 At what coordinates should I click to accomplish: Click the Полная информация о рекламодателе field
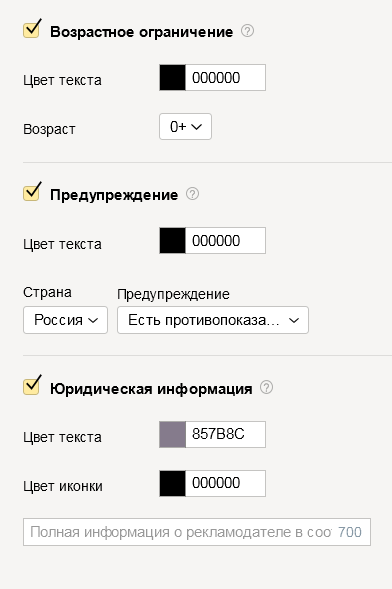197,532
